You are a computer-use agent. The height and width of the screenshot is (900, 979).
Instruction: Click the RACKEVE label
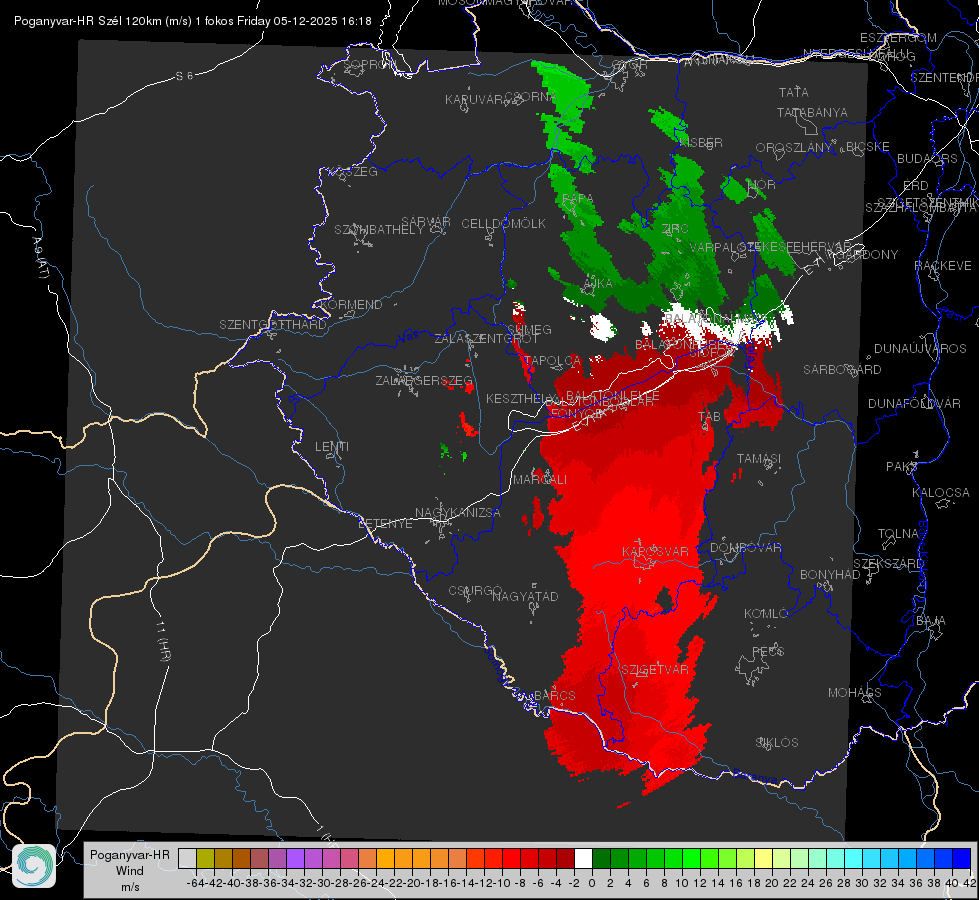click(943, 266)
